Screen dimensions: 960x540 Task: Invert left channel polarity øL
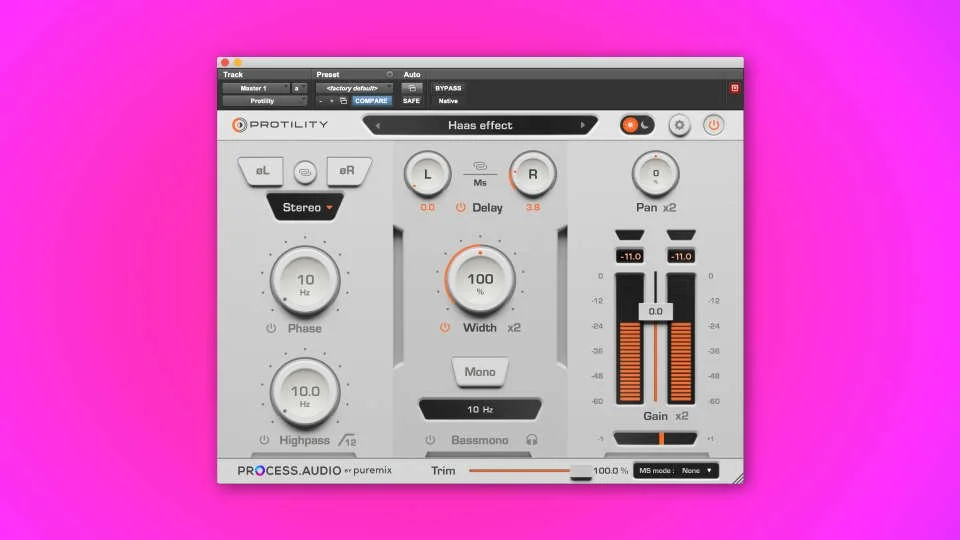coord(262,171)
